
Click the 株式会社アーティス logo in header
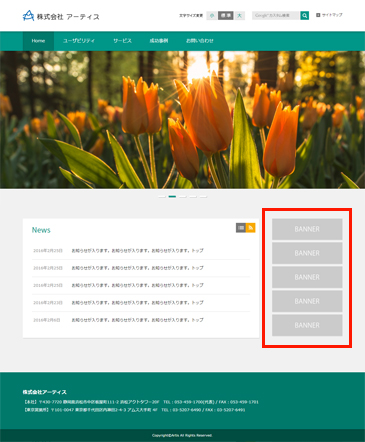click(x=61, y=16)
